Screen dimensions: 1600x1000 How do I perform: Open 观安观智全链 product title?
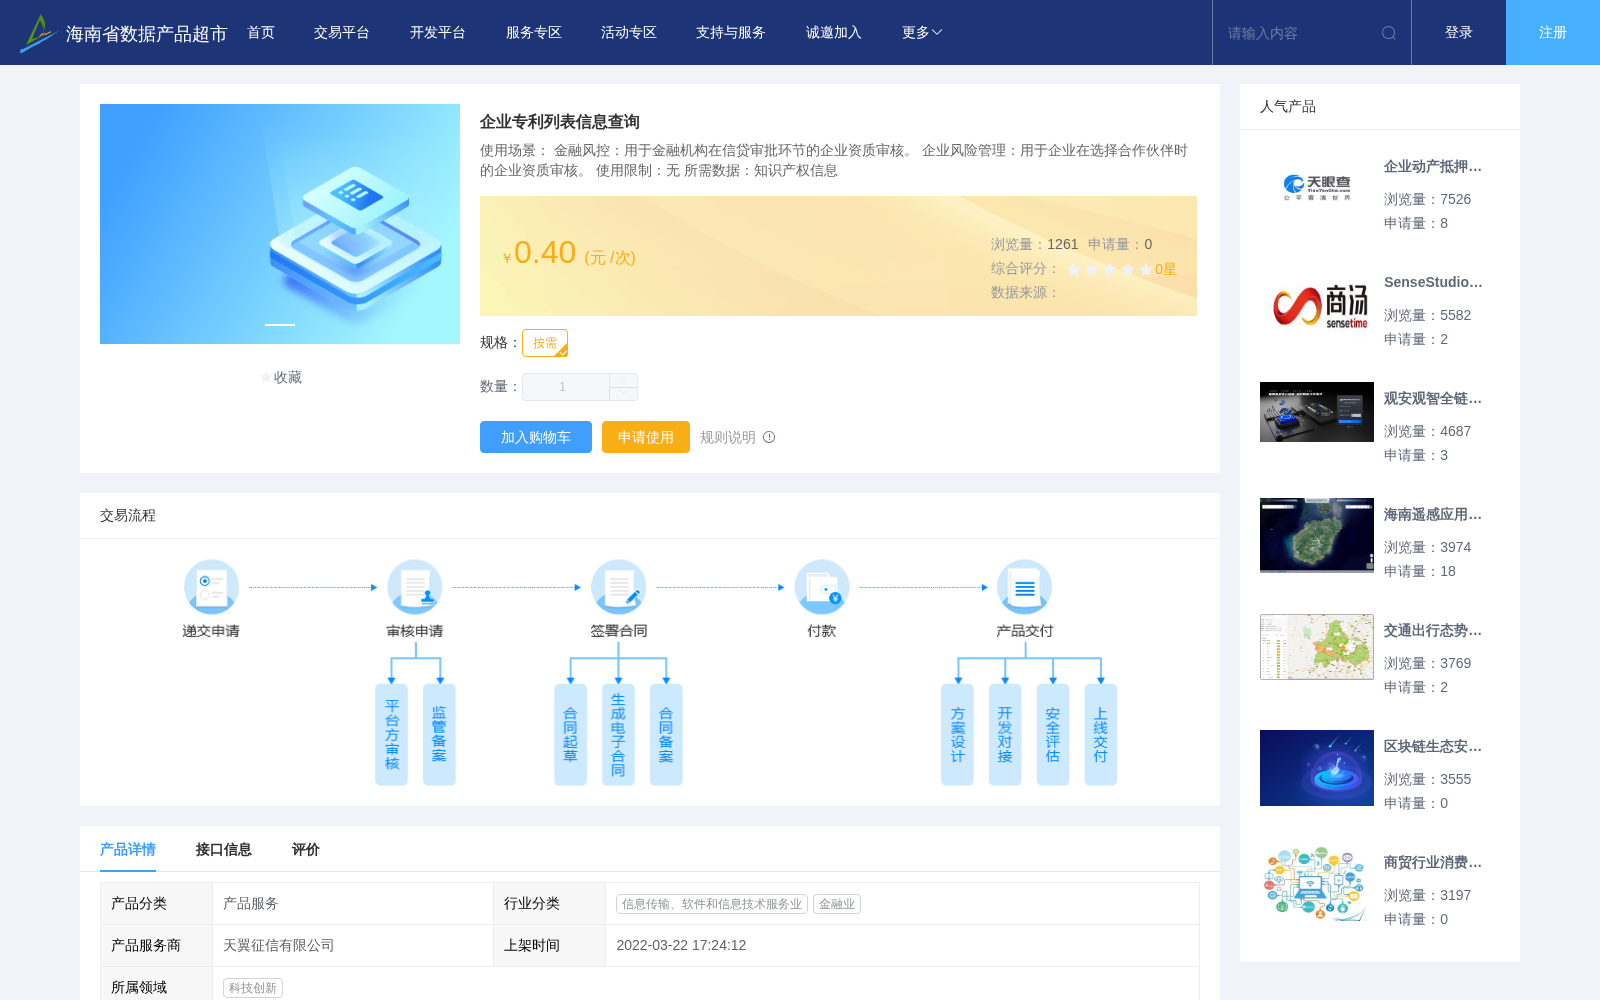point(1433,399)
